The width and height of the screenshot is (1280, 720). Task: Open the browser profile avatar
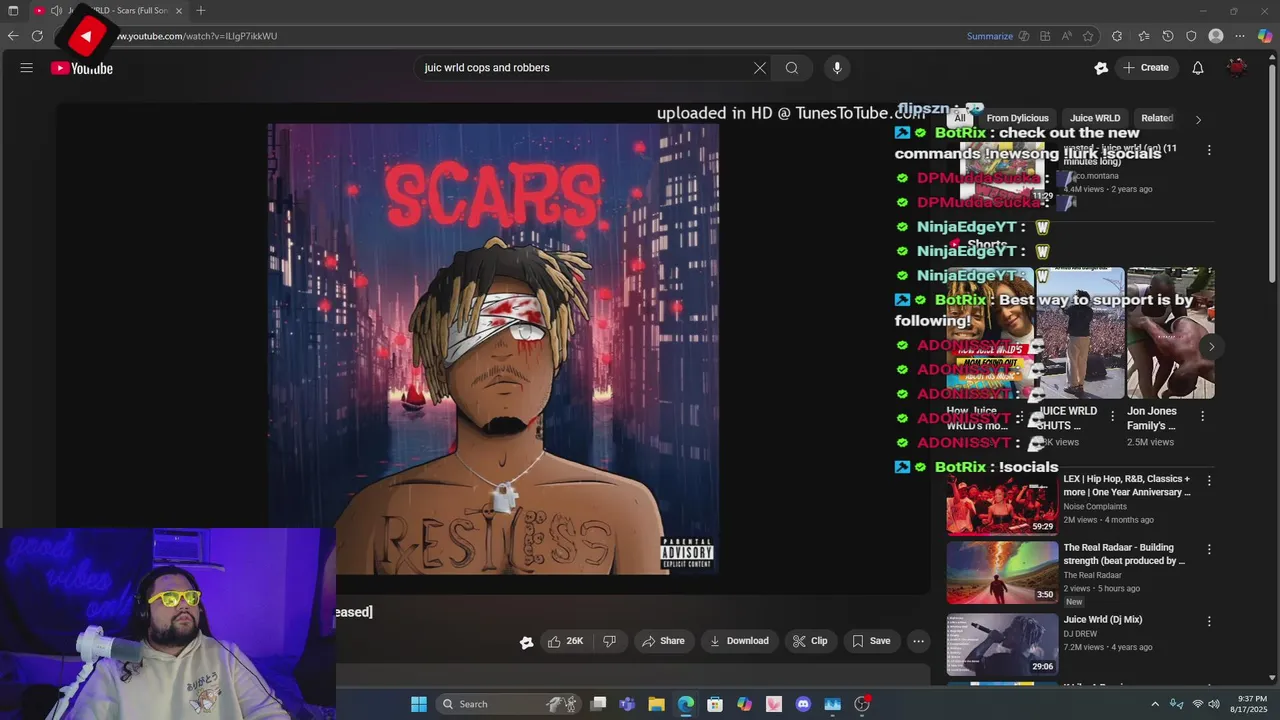point(1216,36)
